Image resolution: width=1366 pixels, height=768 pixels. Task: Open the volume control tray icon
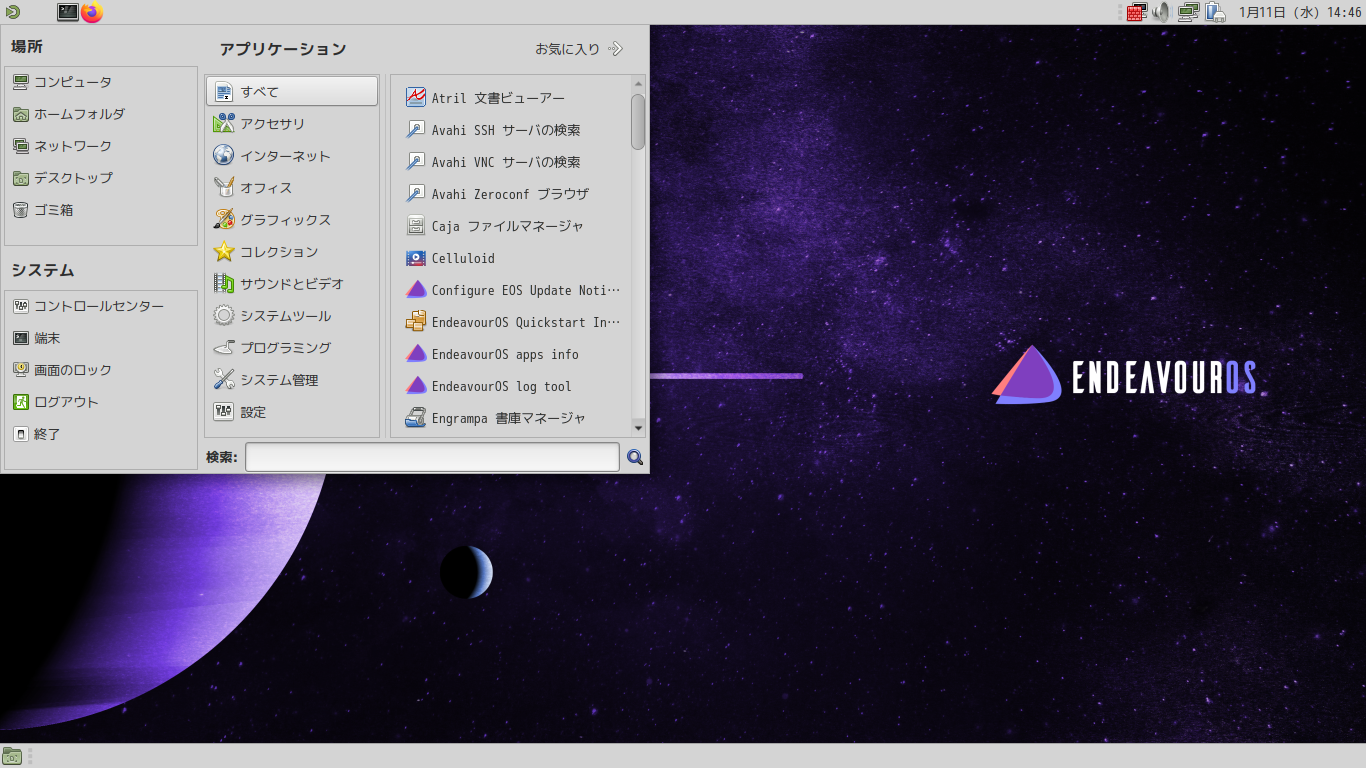point(1162,13)
